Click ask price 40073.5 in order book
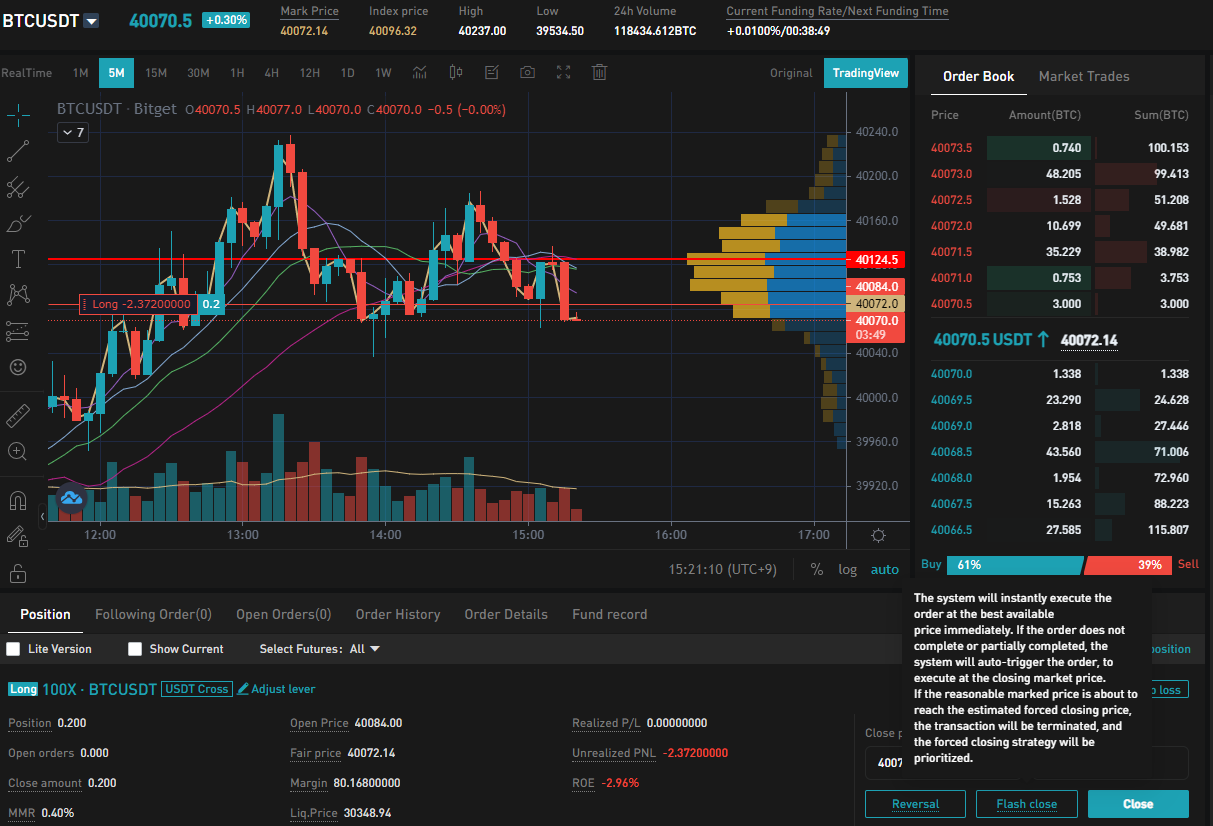This screenshot has height=826, width=1213. click(x=951, y=148)
